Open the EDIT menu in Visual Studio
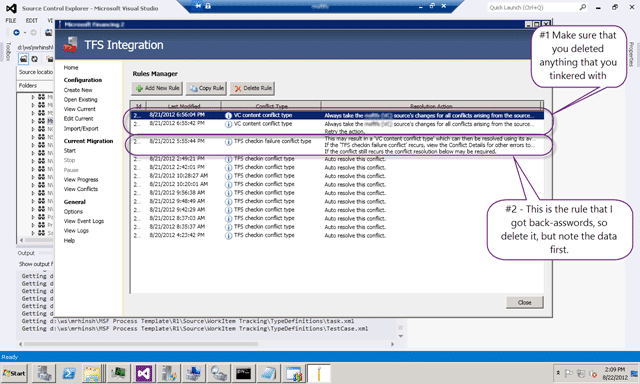 click(x=31, y=20)
